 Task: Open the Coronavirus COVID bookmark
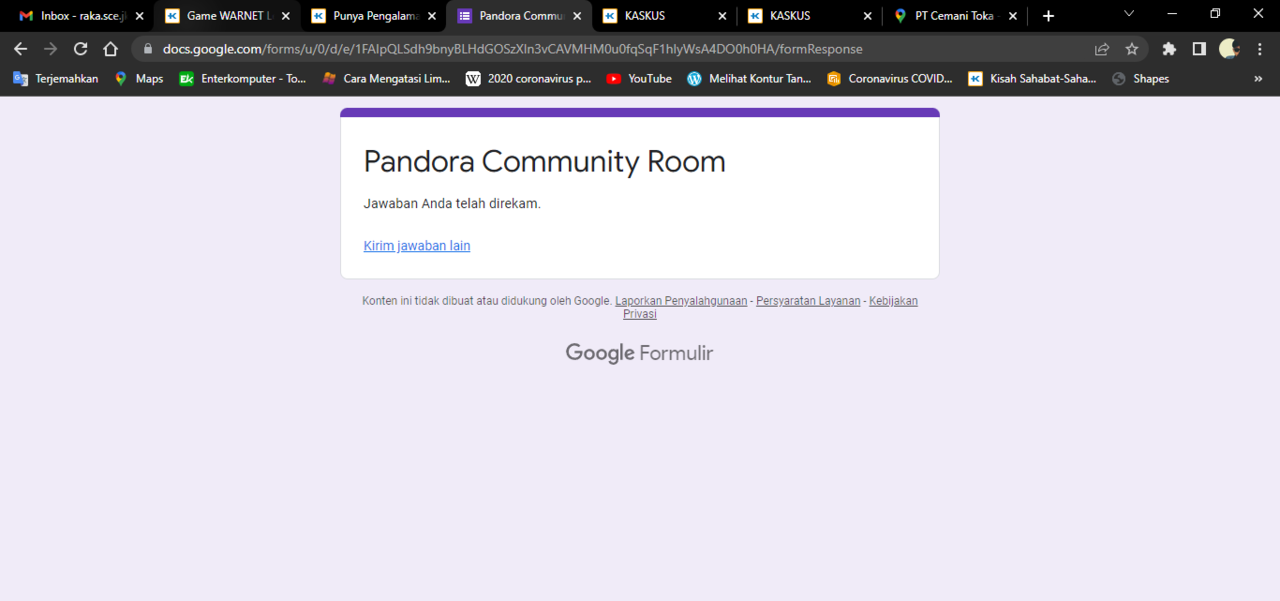click(x=890, y=79)
